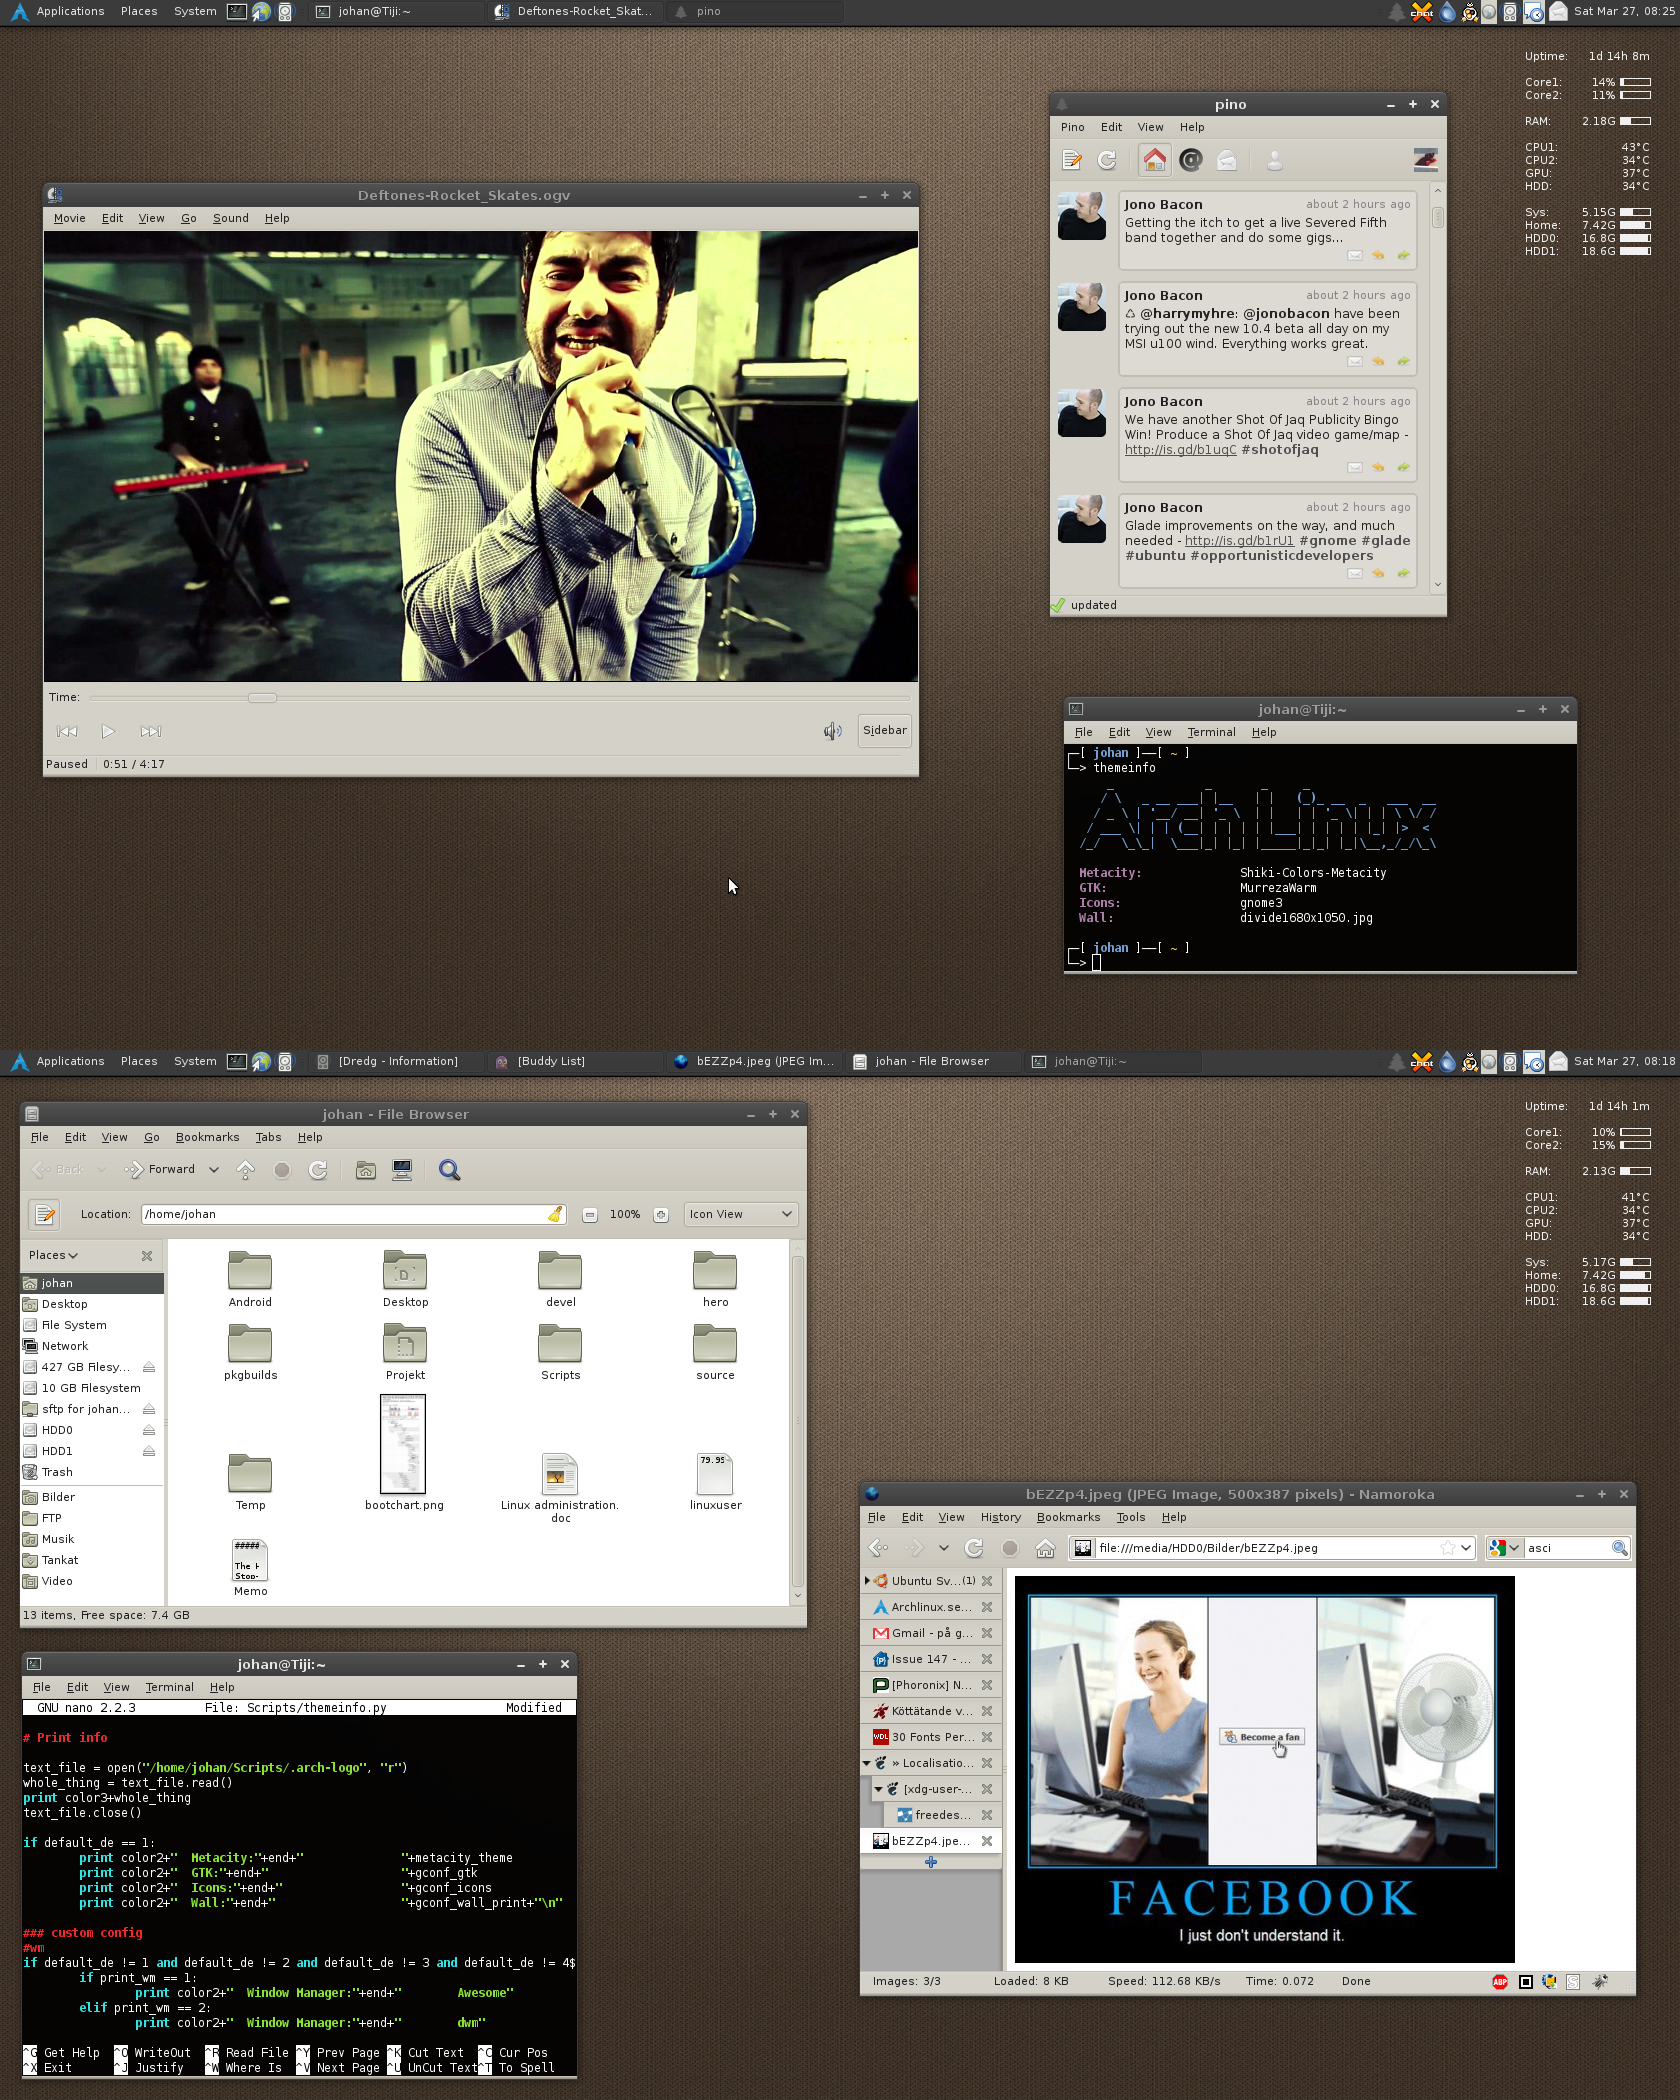Zoom out in File Browser
This screenshot has width=1680, height=2100.
590,1215
